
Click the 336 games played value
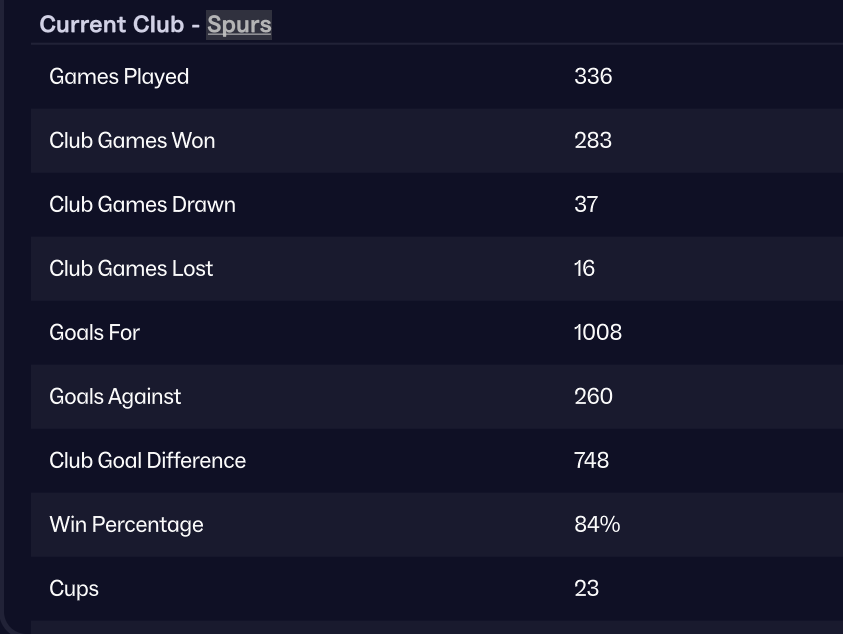coord(593,77)
